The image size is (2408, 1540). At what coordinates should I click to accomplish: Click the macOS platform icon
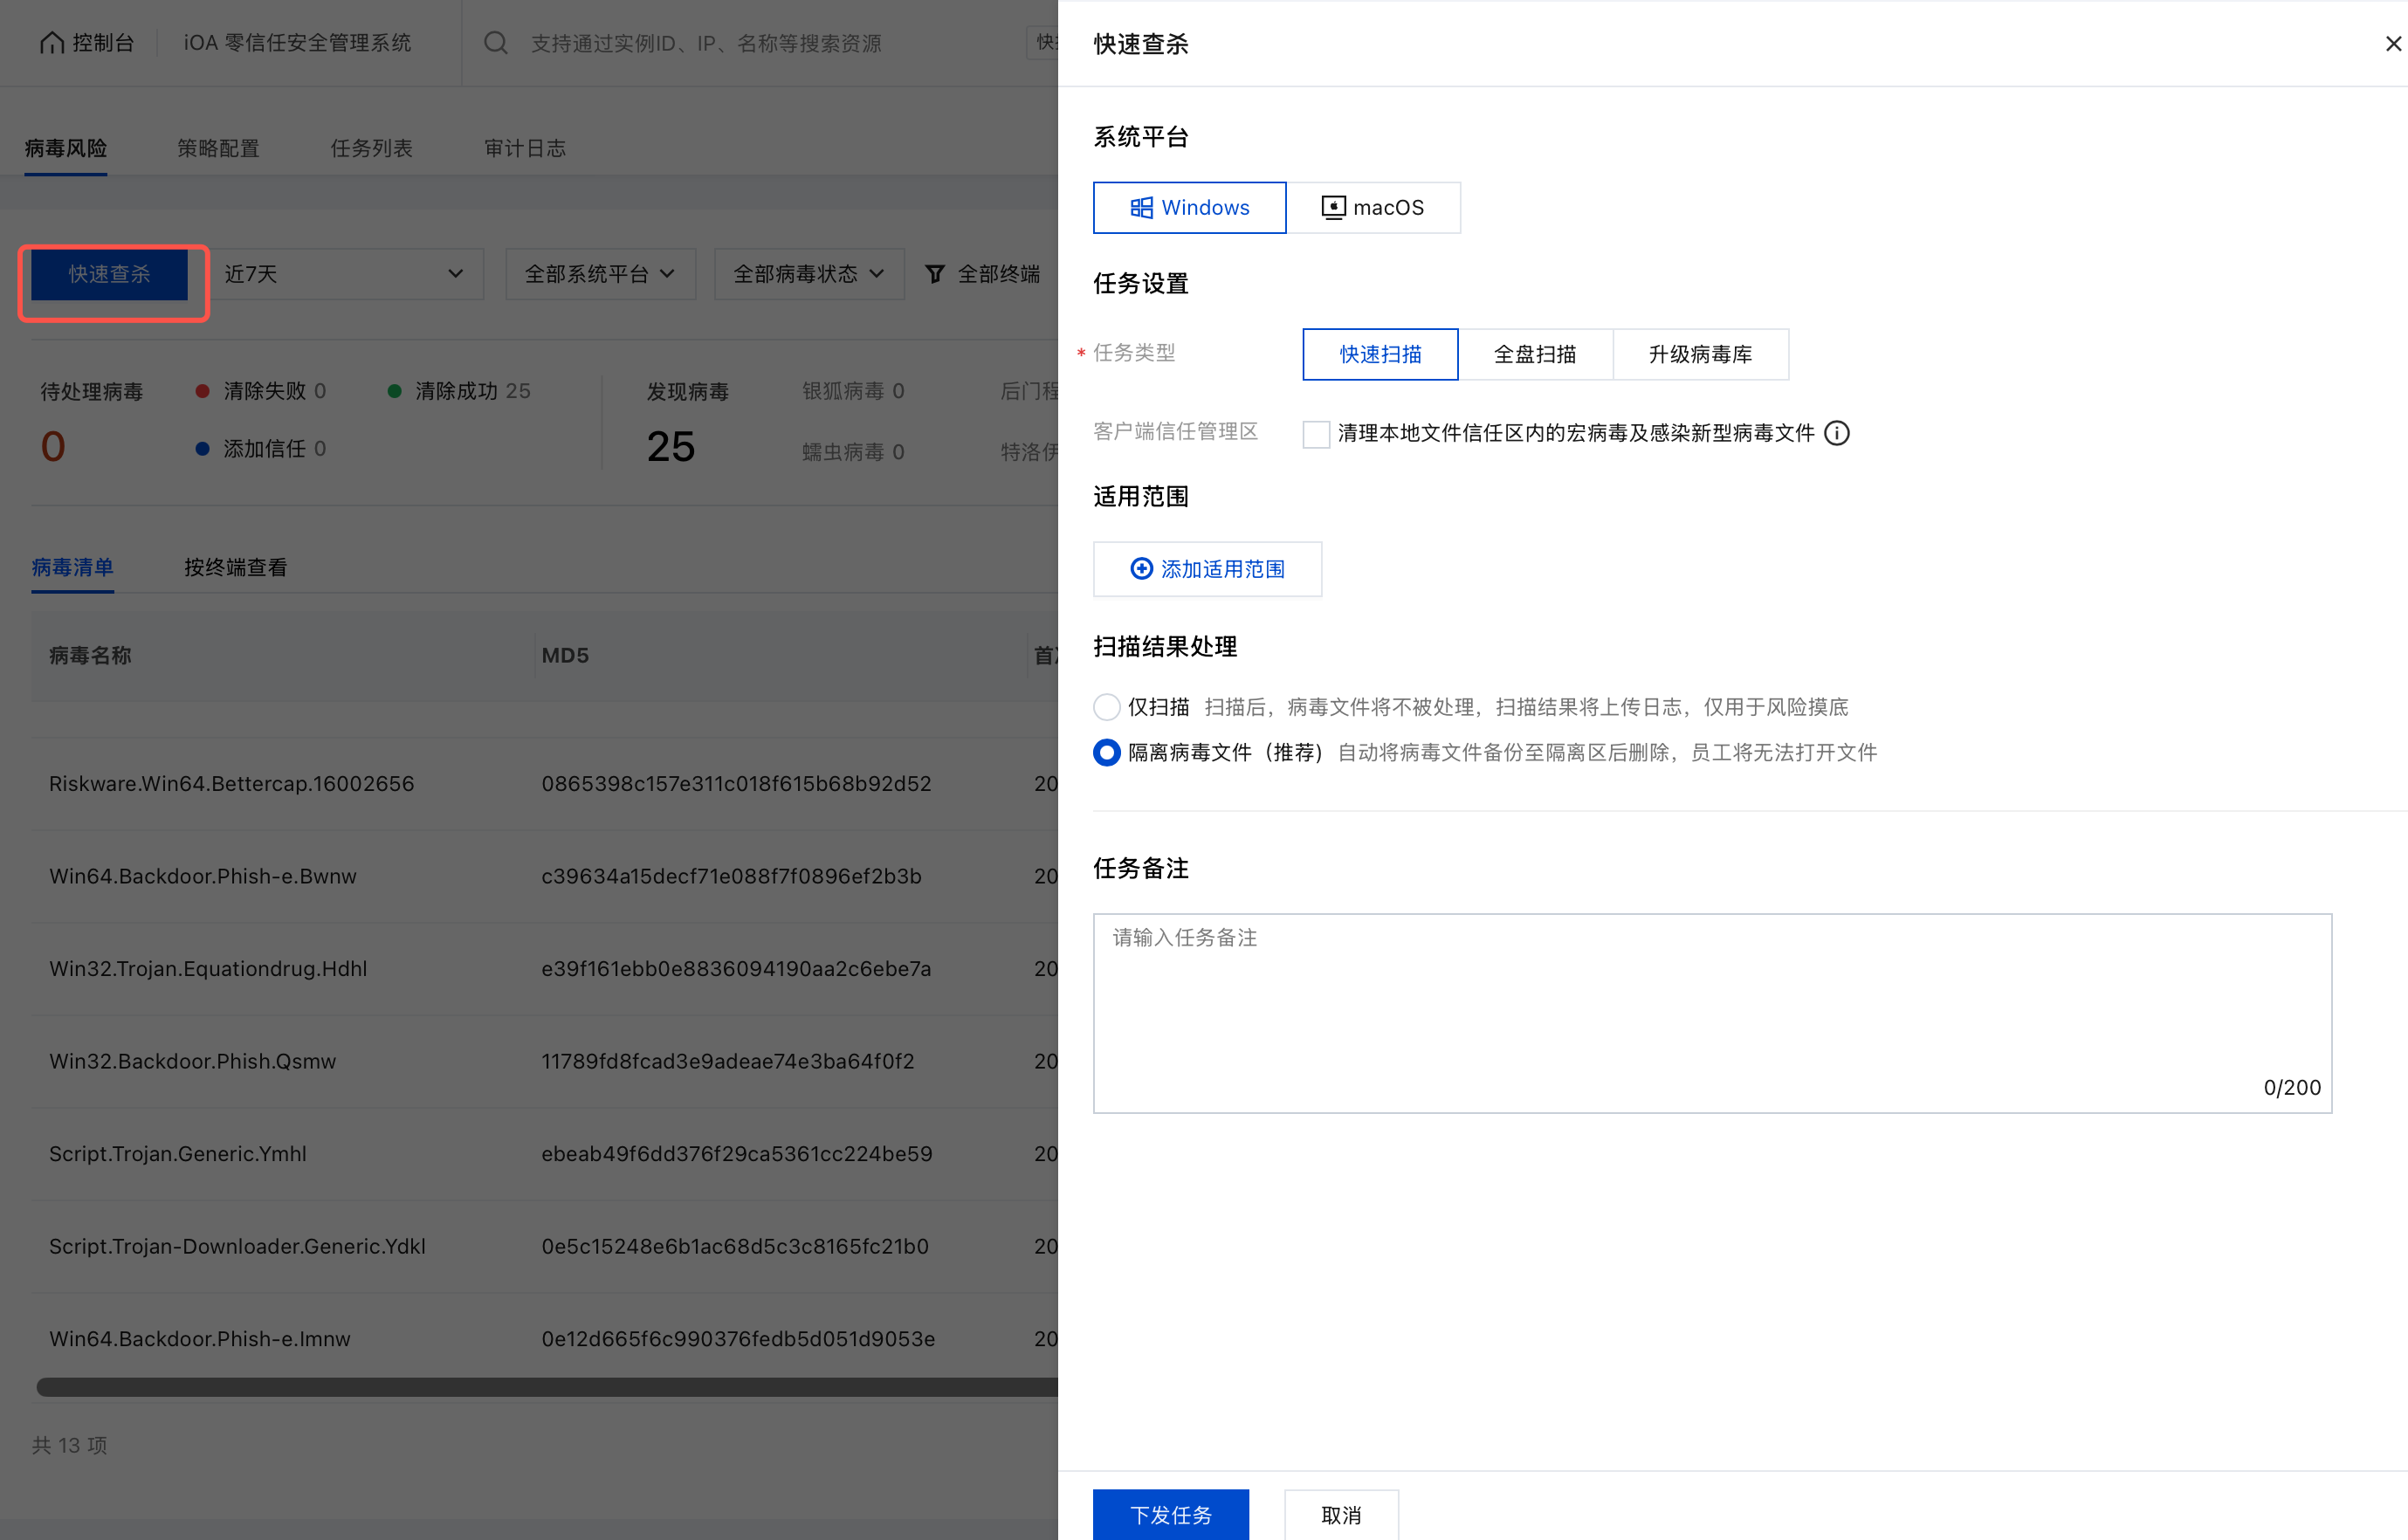click(x=1333, y=208)
